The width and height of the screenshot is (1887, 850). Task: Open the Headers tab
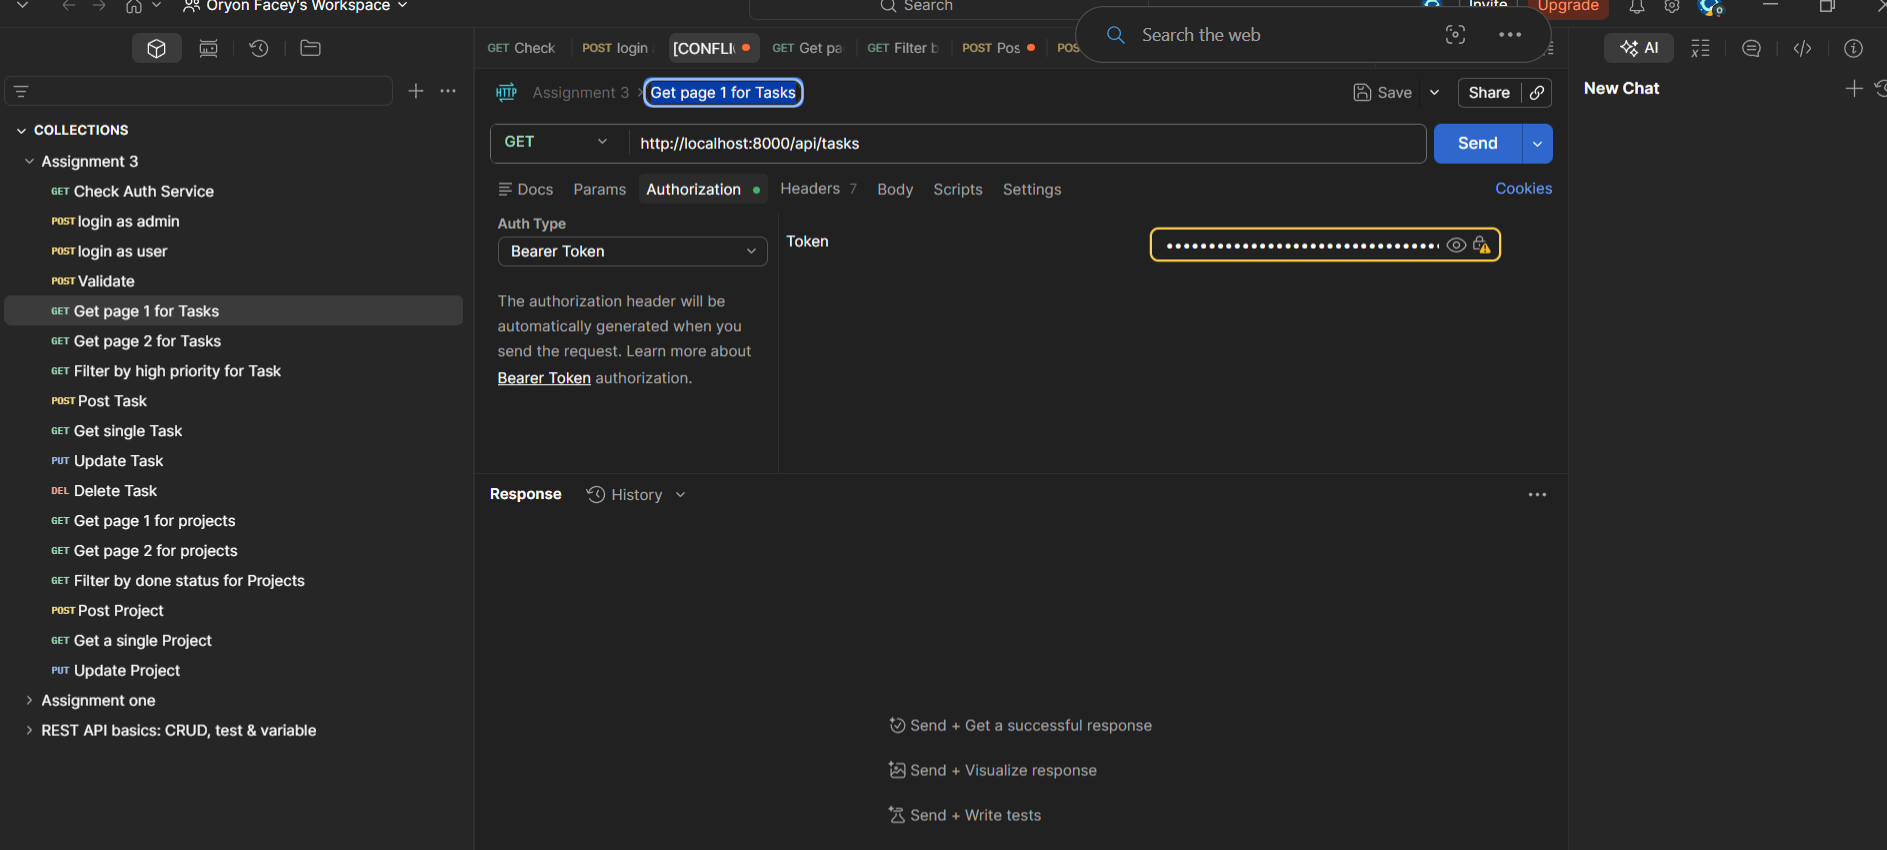[818, 189]
